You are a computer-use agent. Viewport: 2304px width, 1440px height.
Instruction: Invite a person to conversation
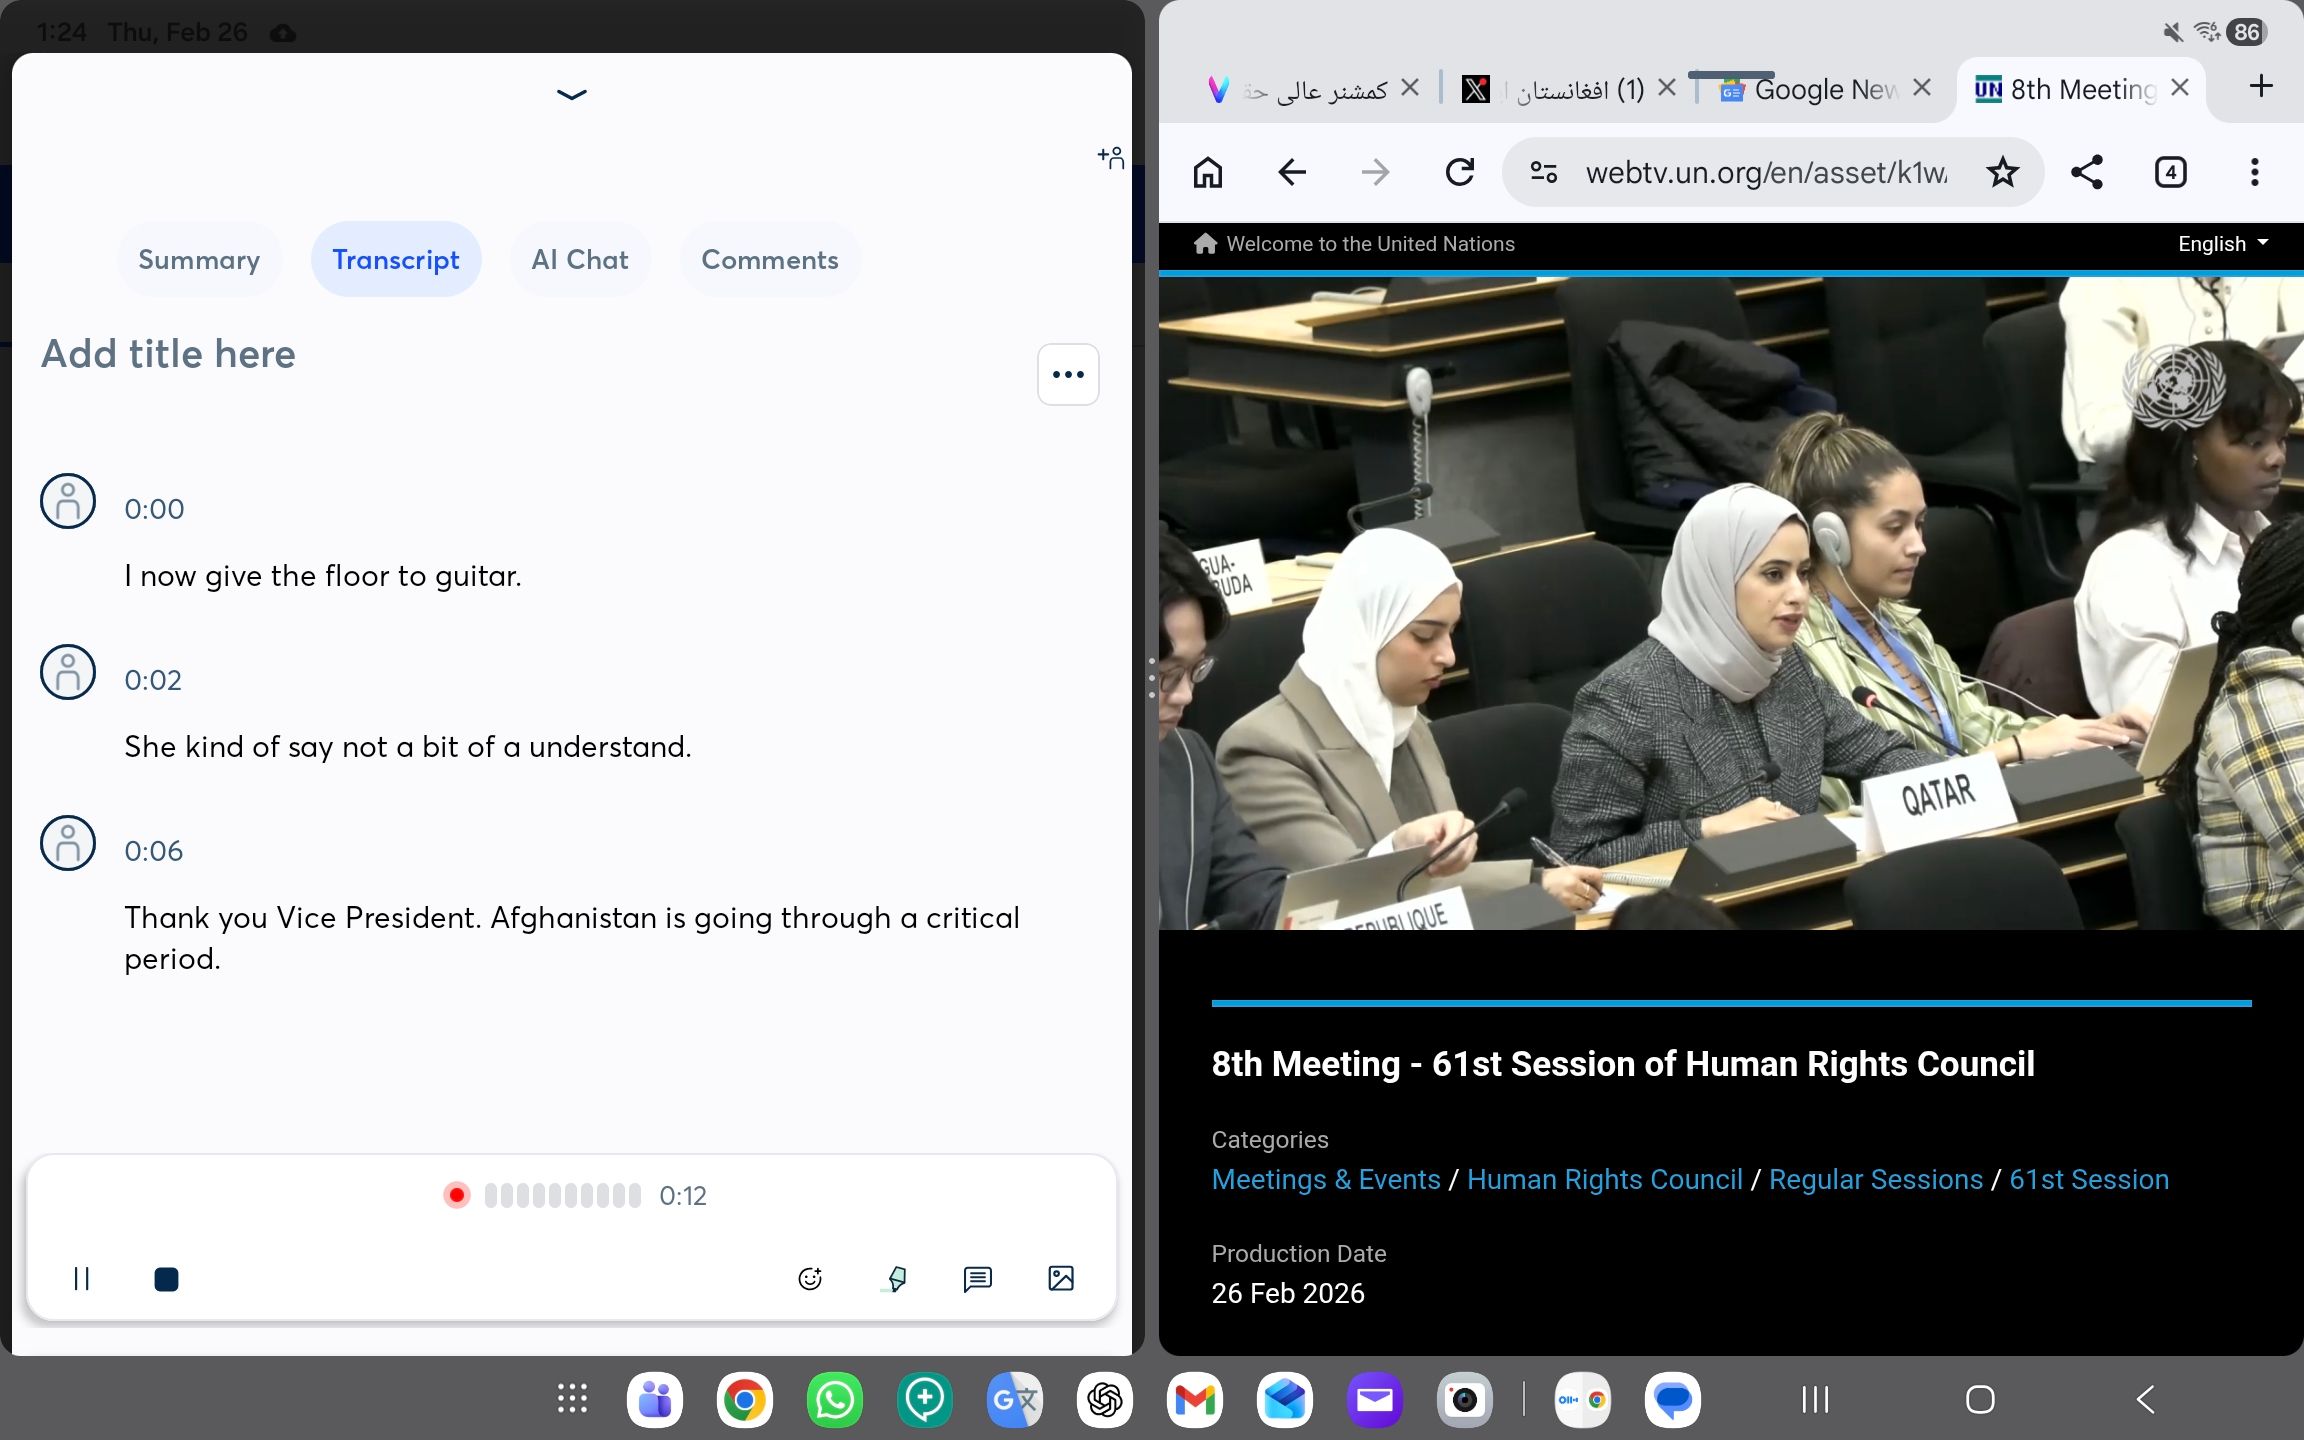coord(1110,158)
